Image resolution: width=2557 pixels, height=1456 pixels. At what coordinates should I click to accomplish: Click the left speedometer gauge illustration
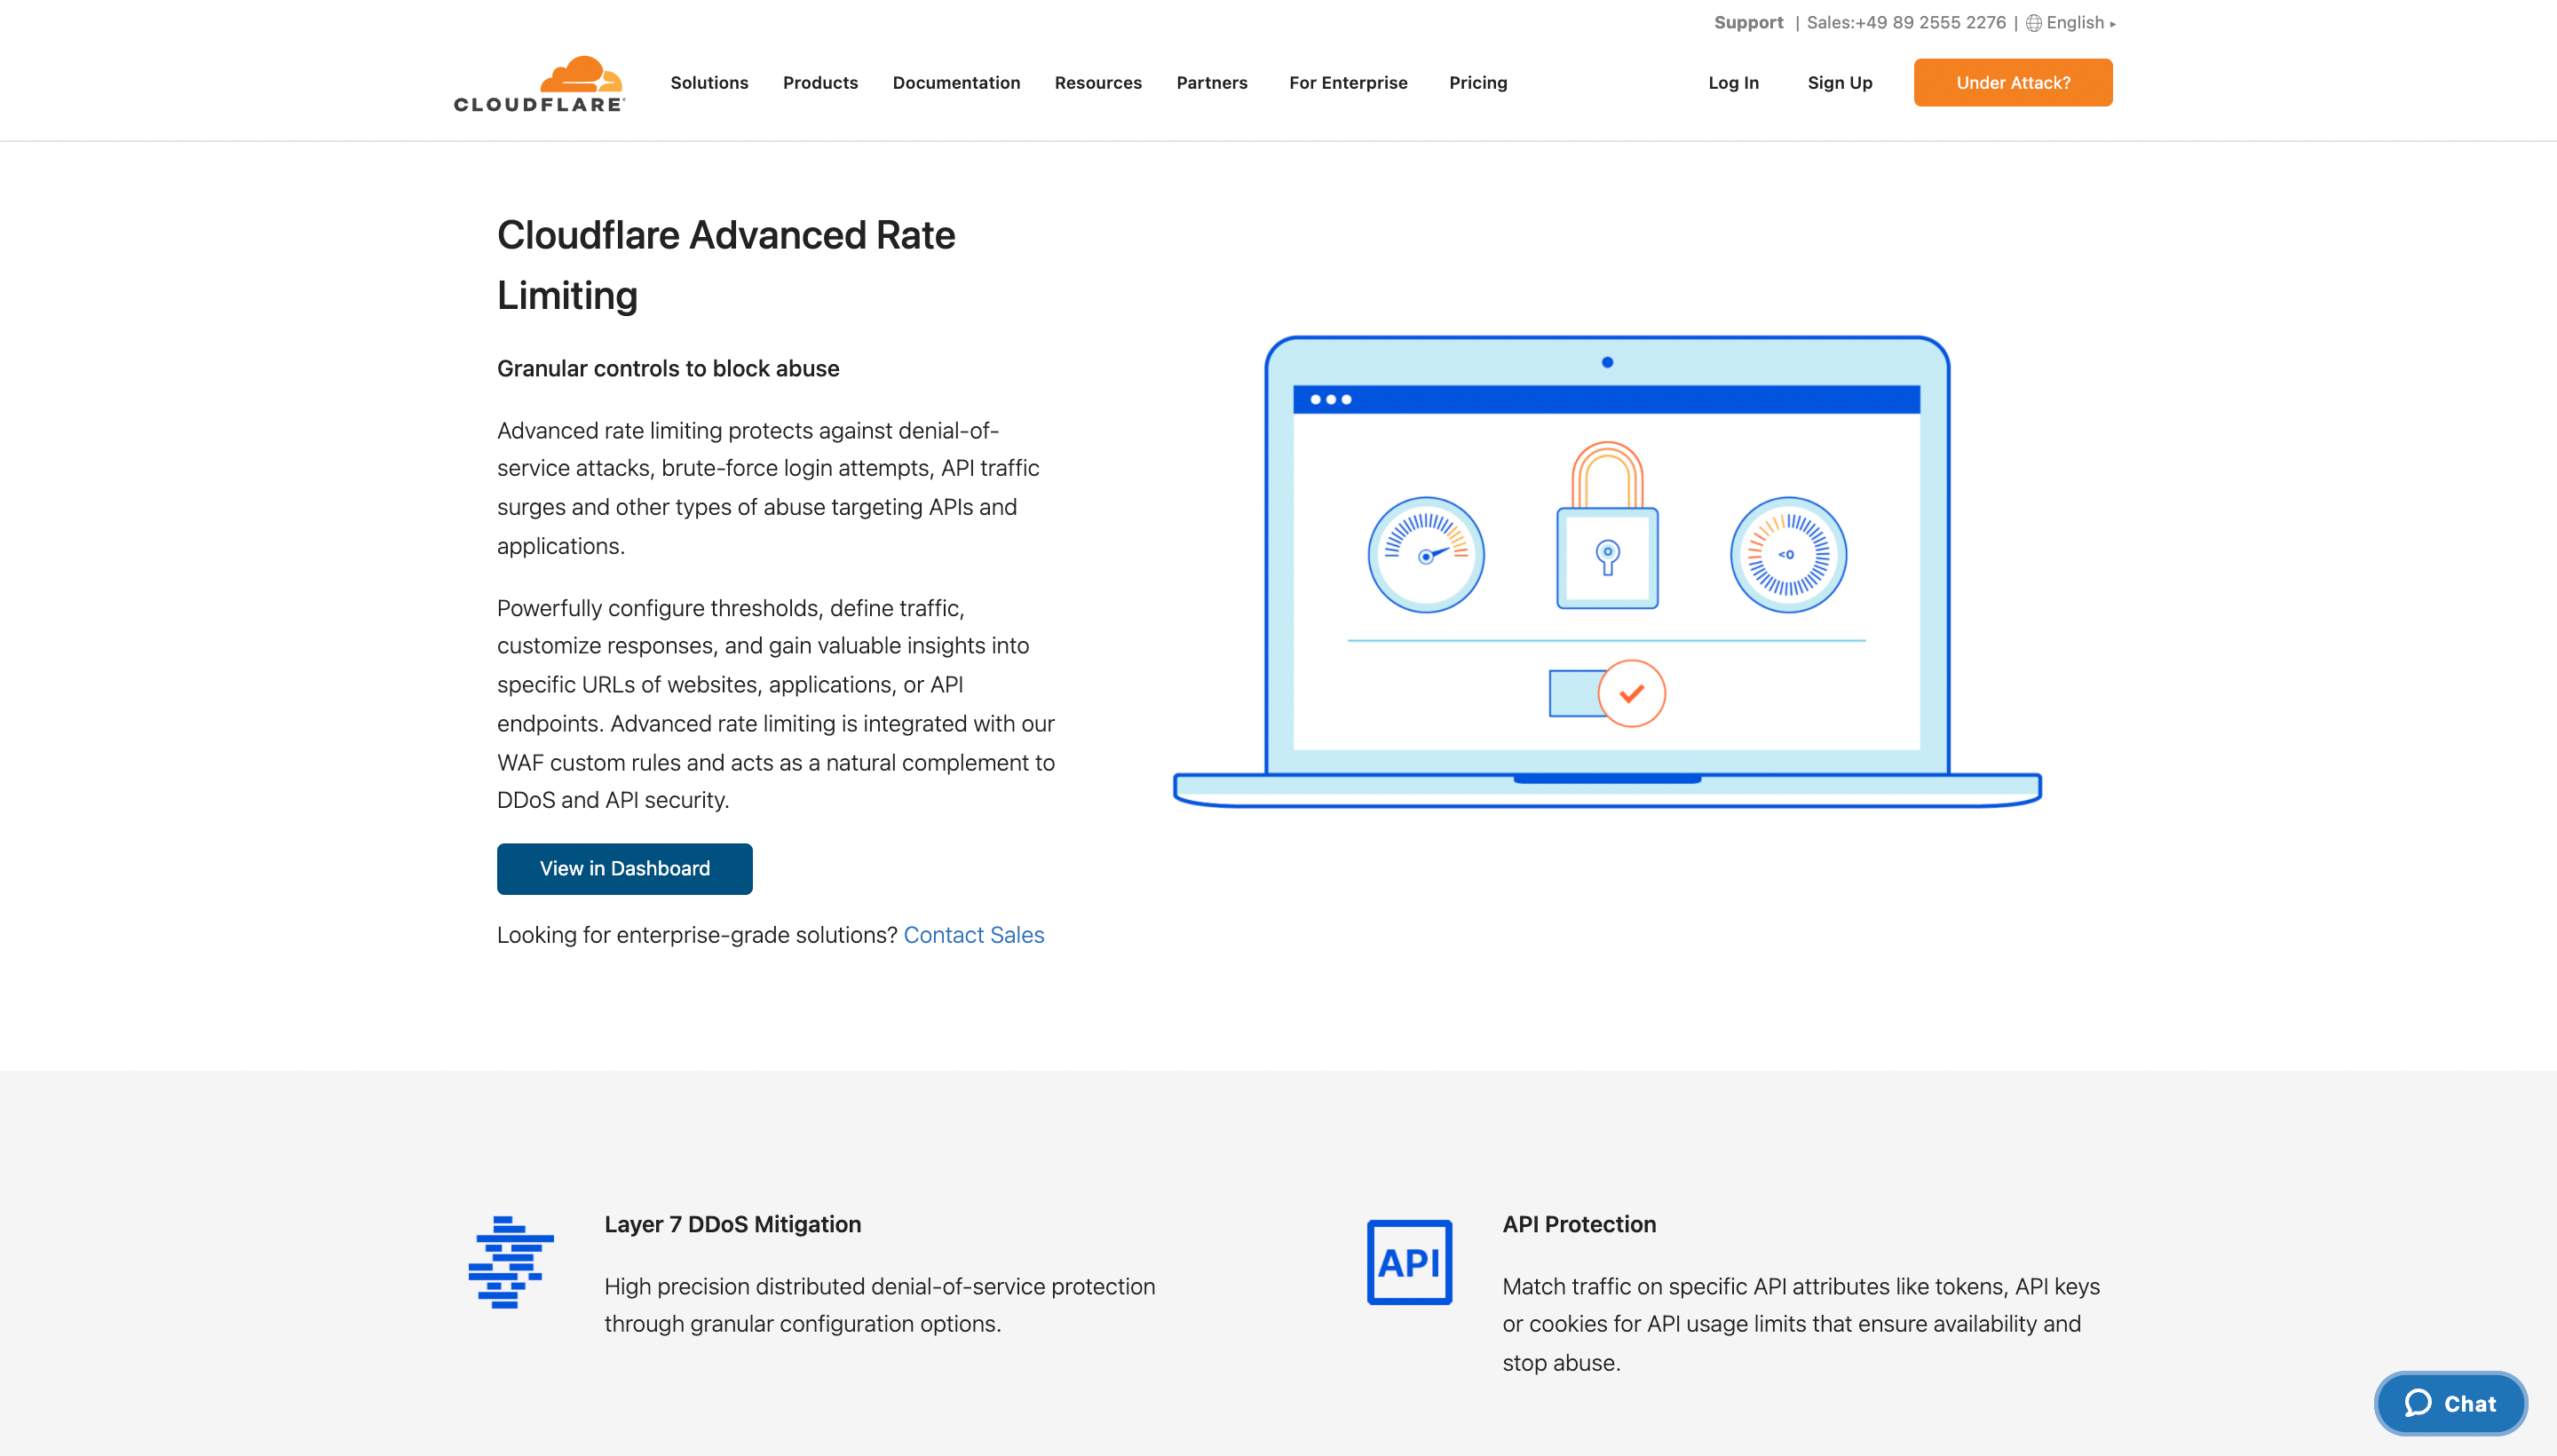[1425, 555]
